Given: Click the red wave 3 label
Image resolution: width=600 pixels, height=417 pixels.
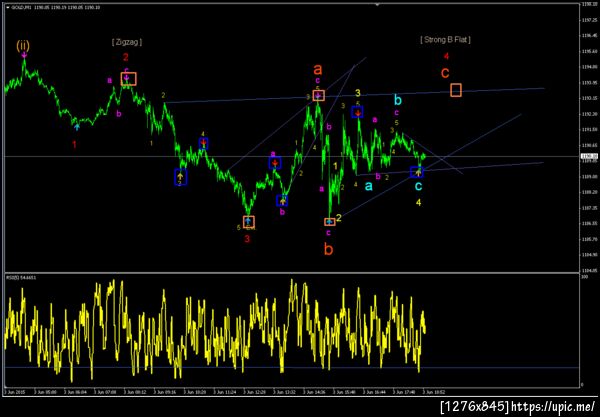Looking at the screenshot, I should coord(247,239).
